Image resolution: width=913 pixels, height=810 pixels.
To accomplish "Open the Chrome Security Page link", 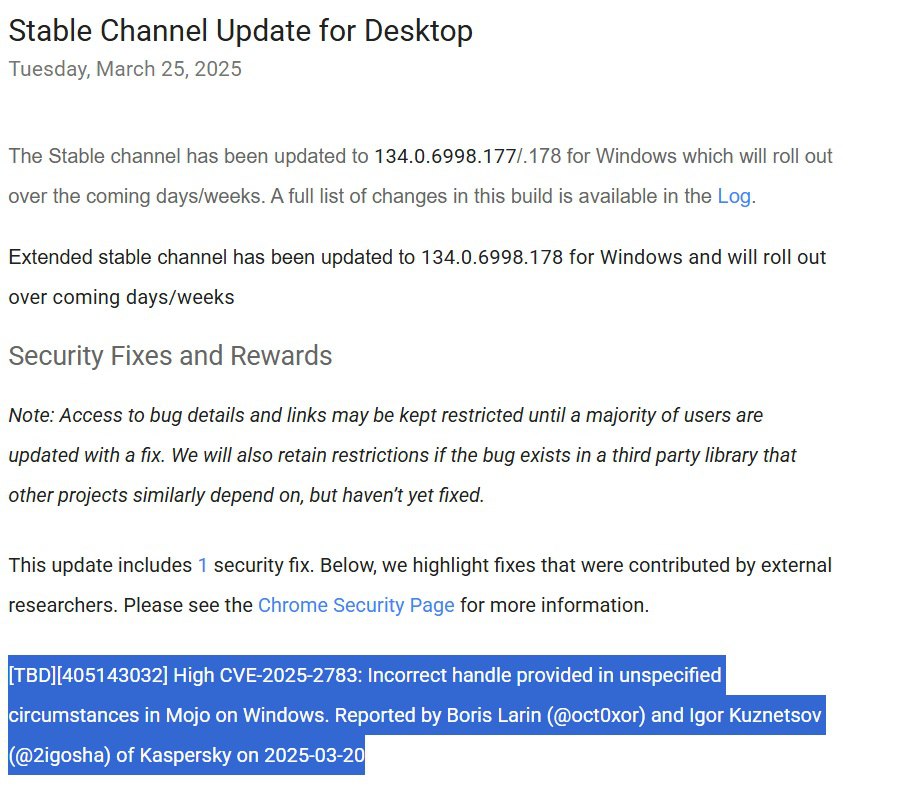I will click(x=356, y=605).
